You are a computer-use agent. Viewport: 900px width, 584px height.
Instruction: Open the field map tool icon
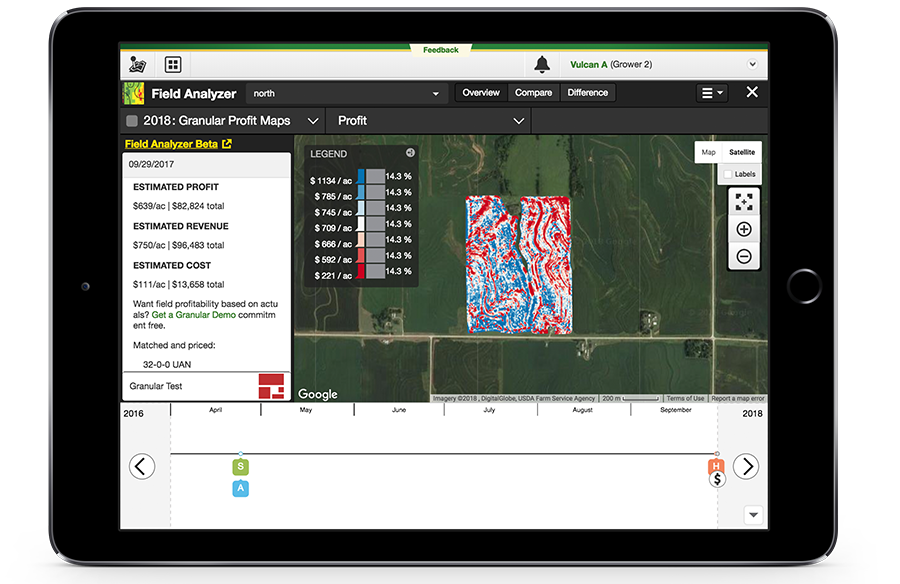click(x=137, y=64)
